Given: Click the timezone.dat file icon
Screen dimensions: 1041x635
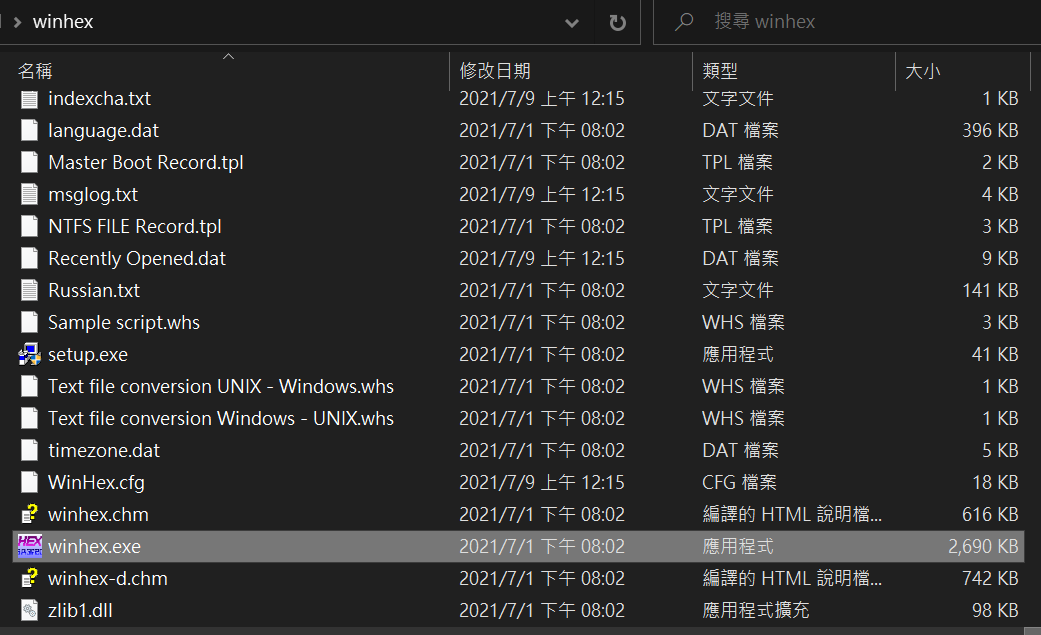Looking at the screenshot, I should pyautogui.click(x=29, y=450).
